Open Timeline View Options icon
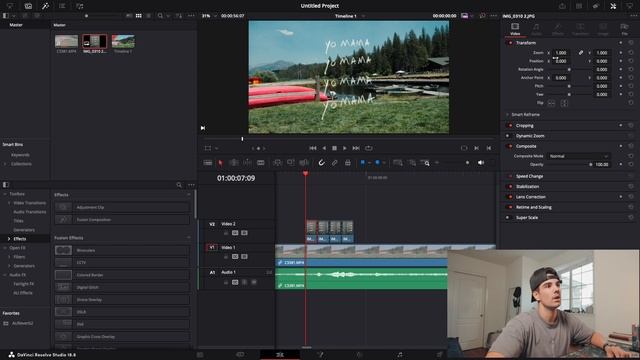Image resolution: width=640 pixels, height=360 pixels. pos(208,163)
